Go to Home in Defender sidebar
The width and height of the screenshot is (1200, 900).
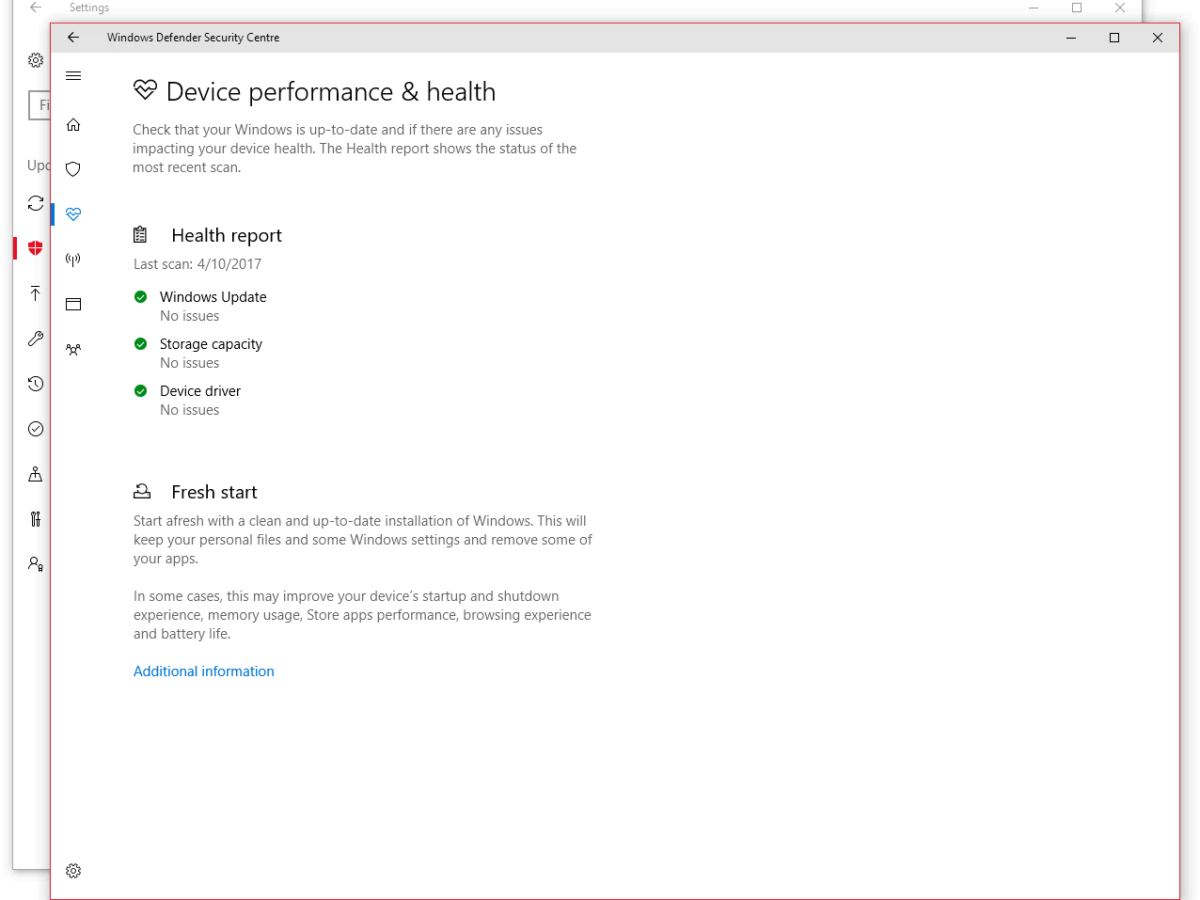coord(73,125)
